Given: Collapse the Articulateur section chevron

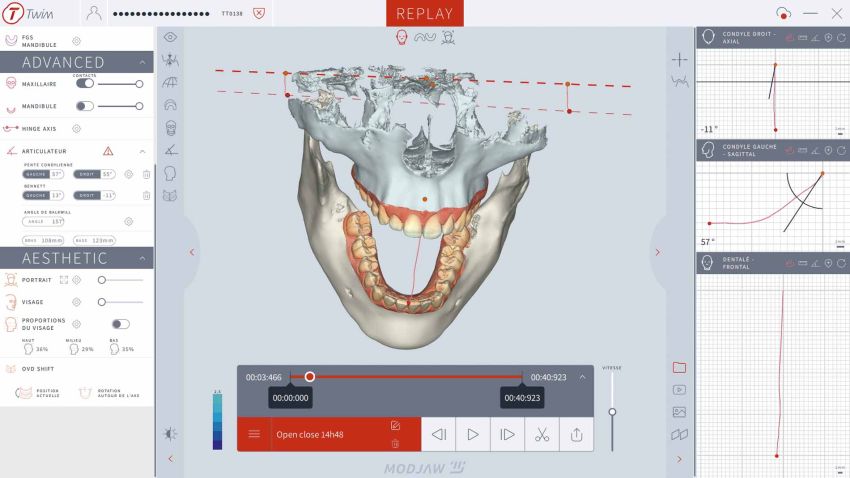Looking at the screenshot, I should click(142, 151).
